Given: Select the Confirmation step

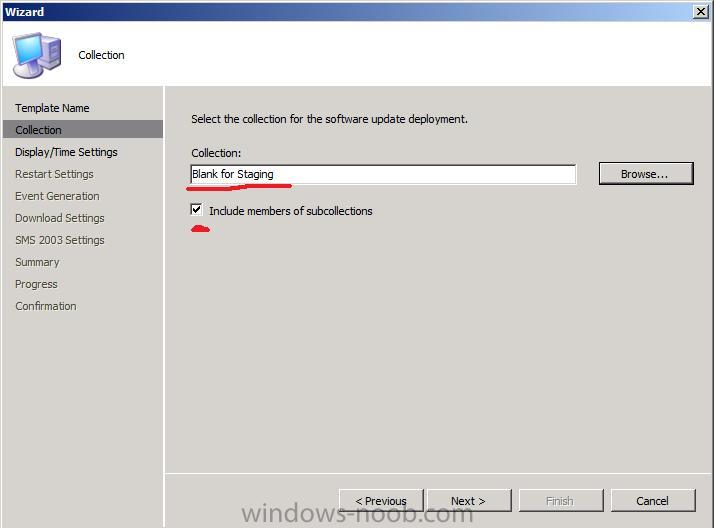Looking at the screenshot, I should (46, 306).
